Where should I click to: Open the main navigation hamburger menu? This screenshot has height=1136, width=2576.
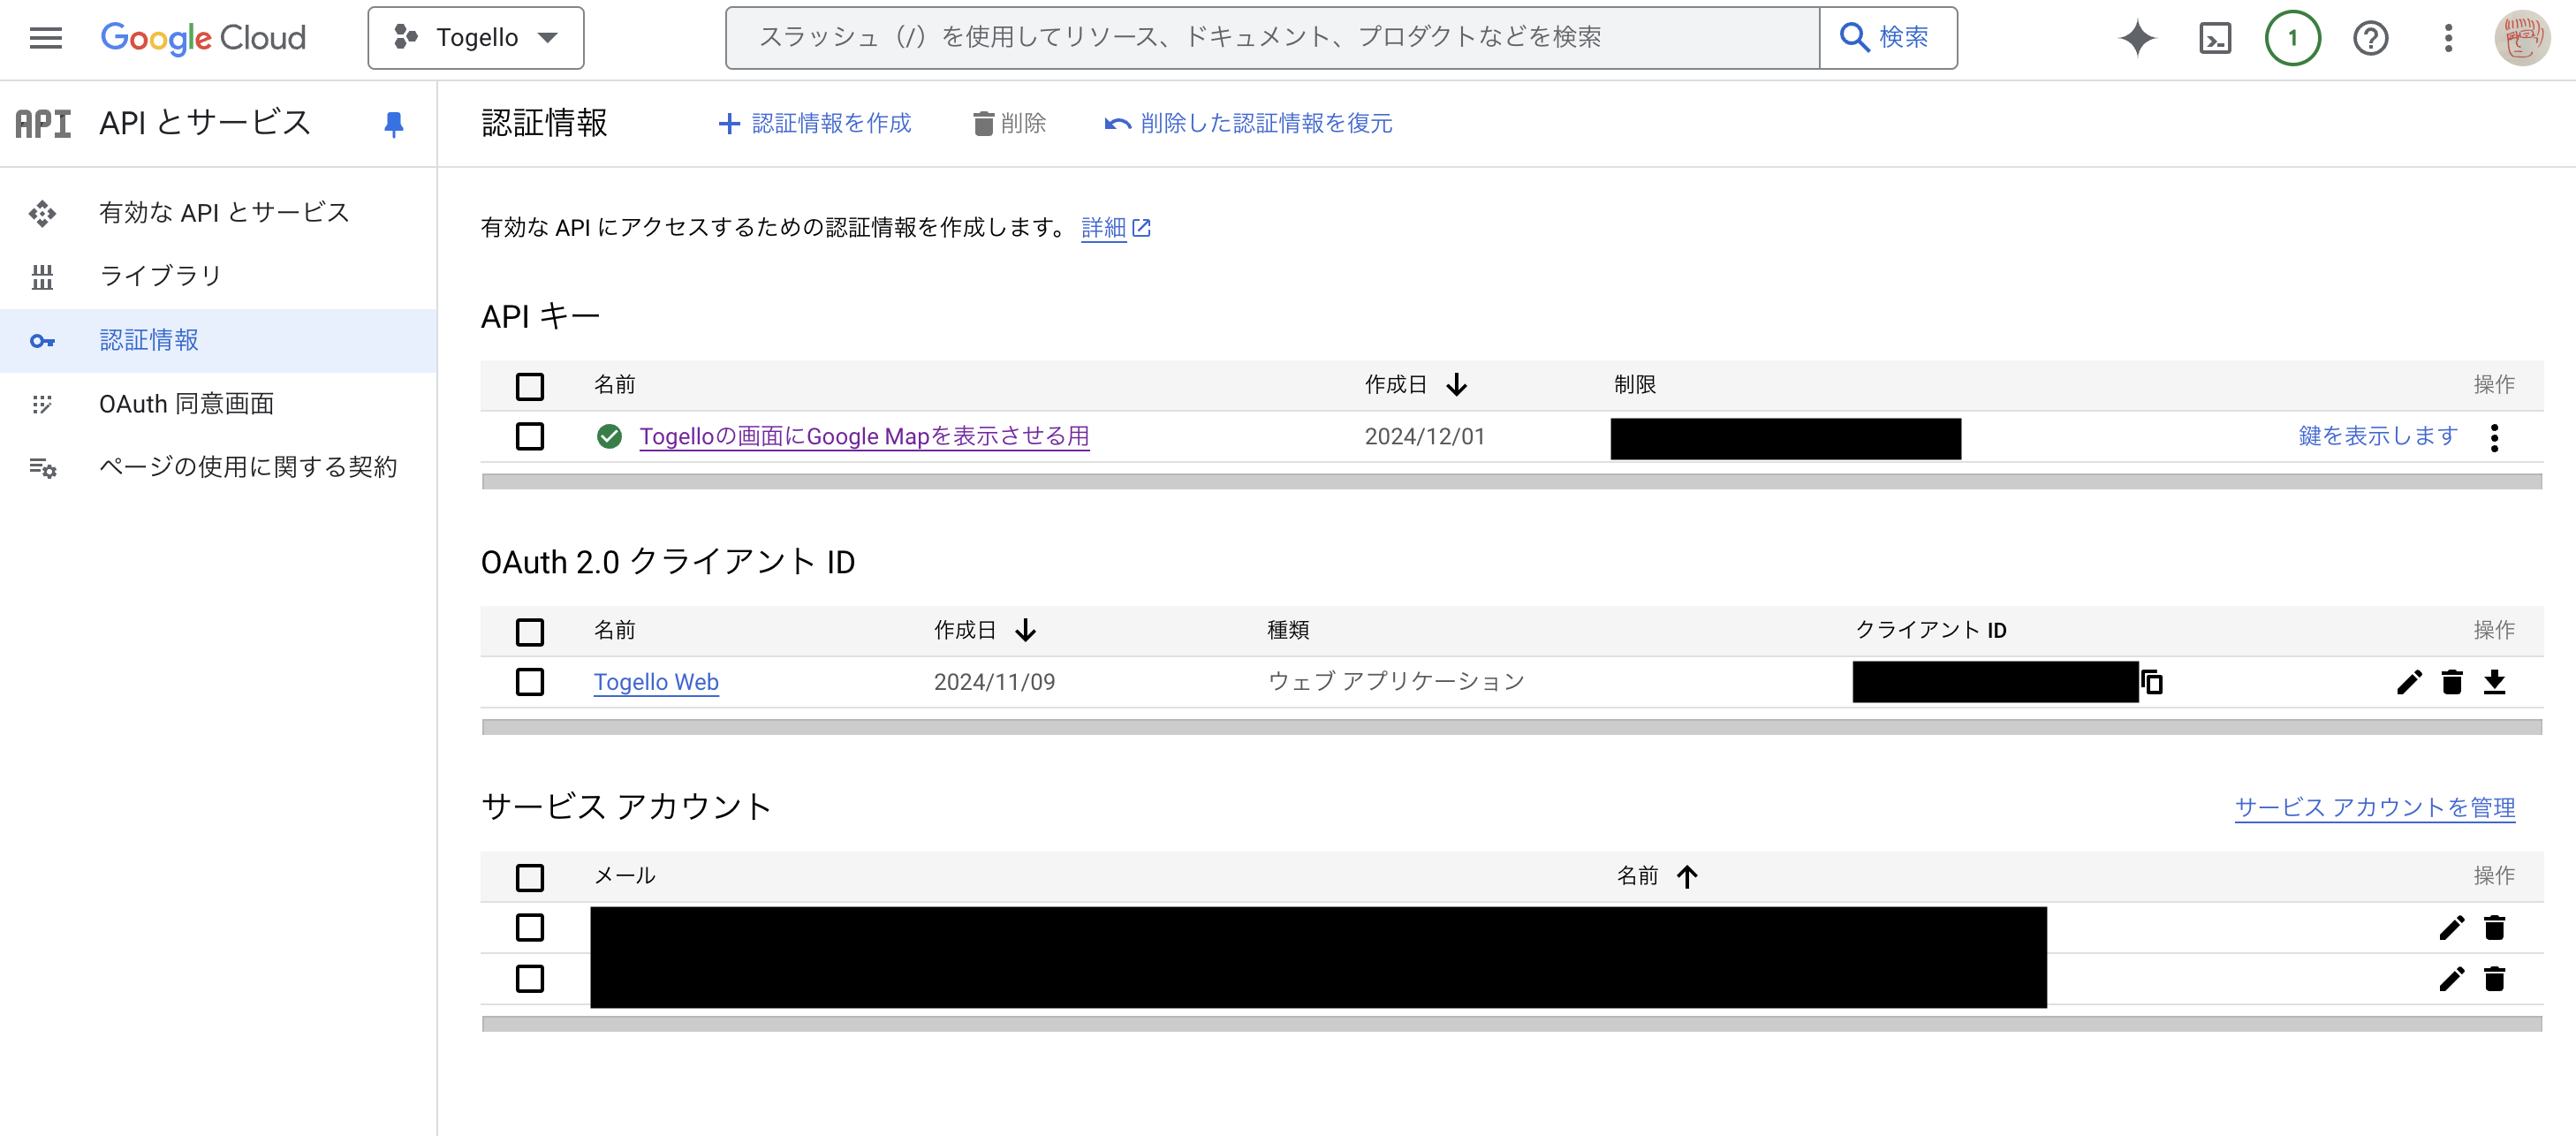[46, 38]
